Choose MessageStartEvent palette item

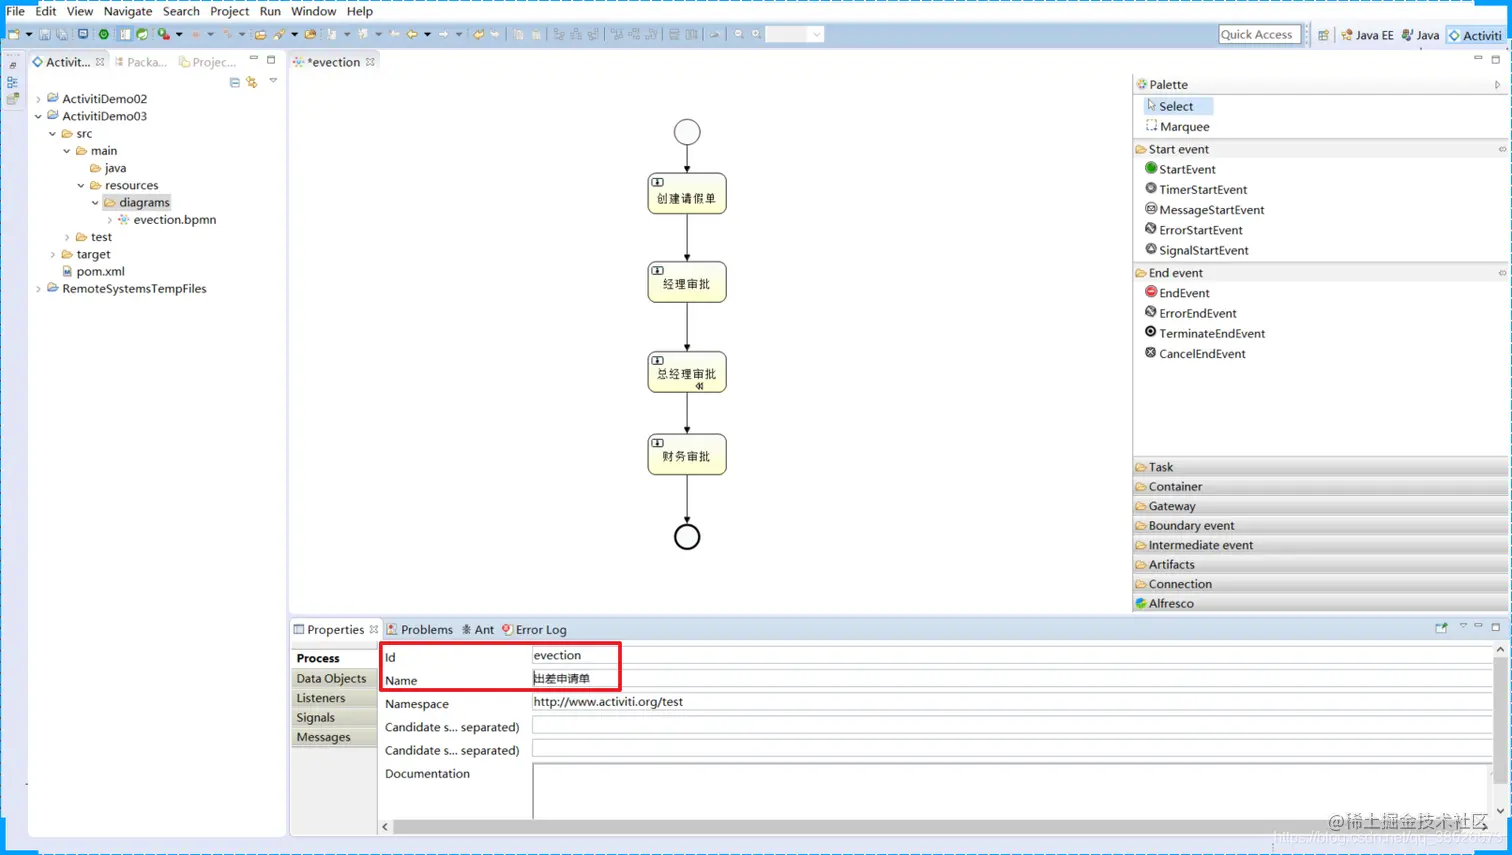point(1204,210)
